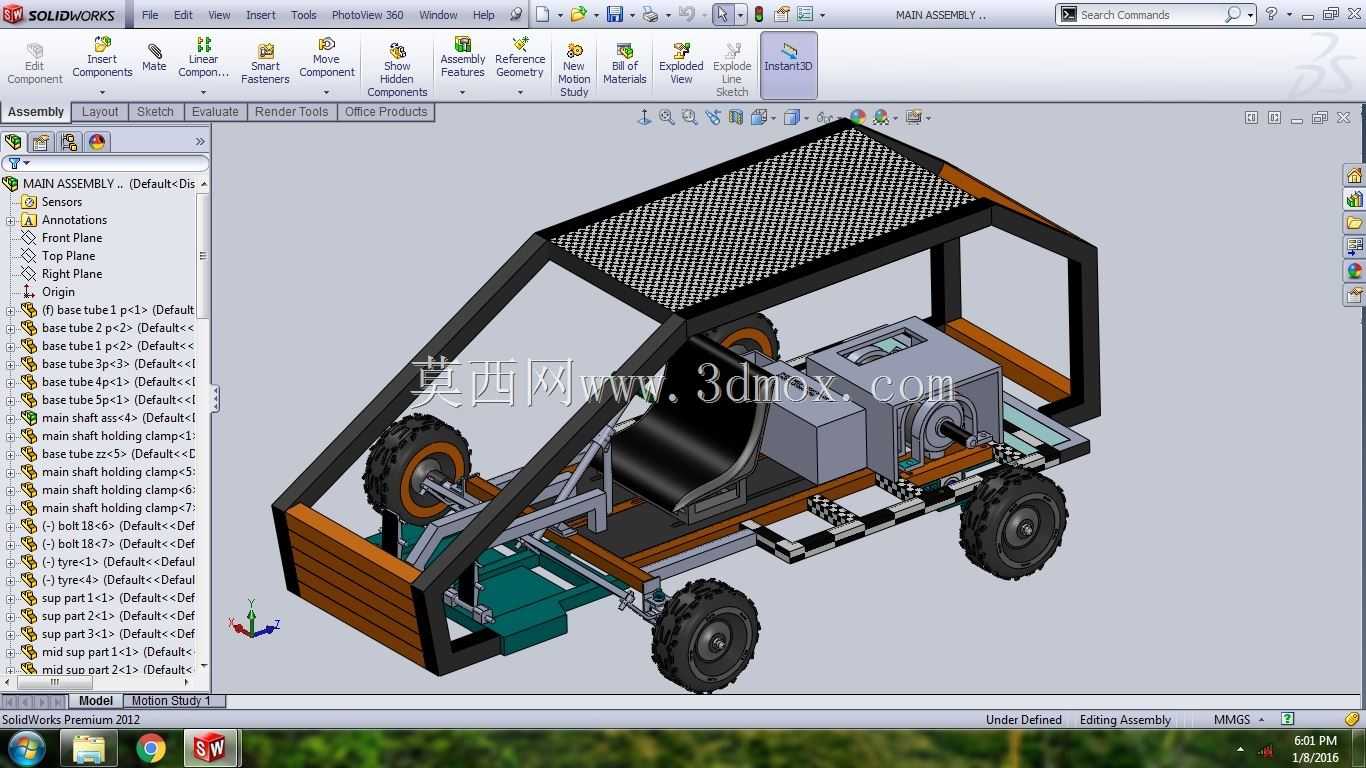
Task: Open the Tools menu
Action: [x=304, y=15]
